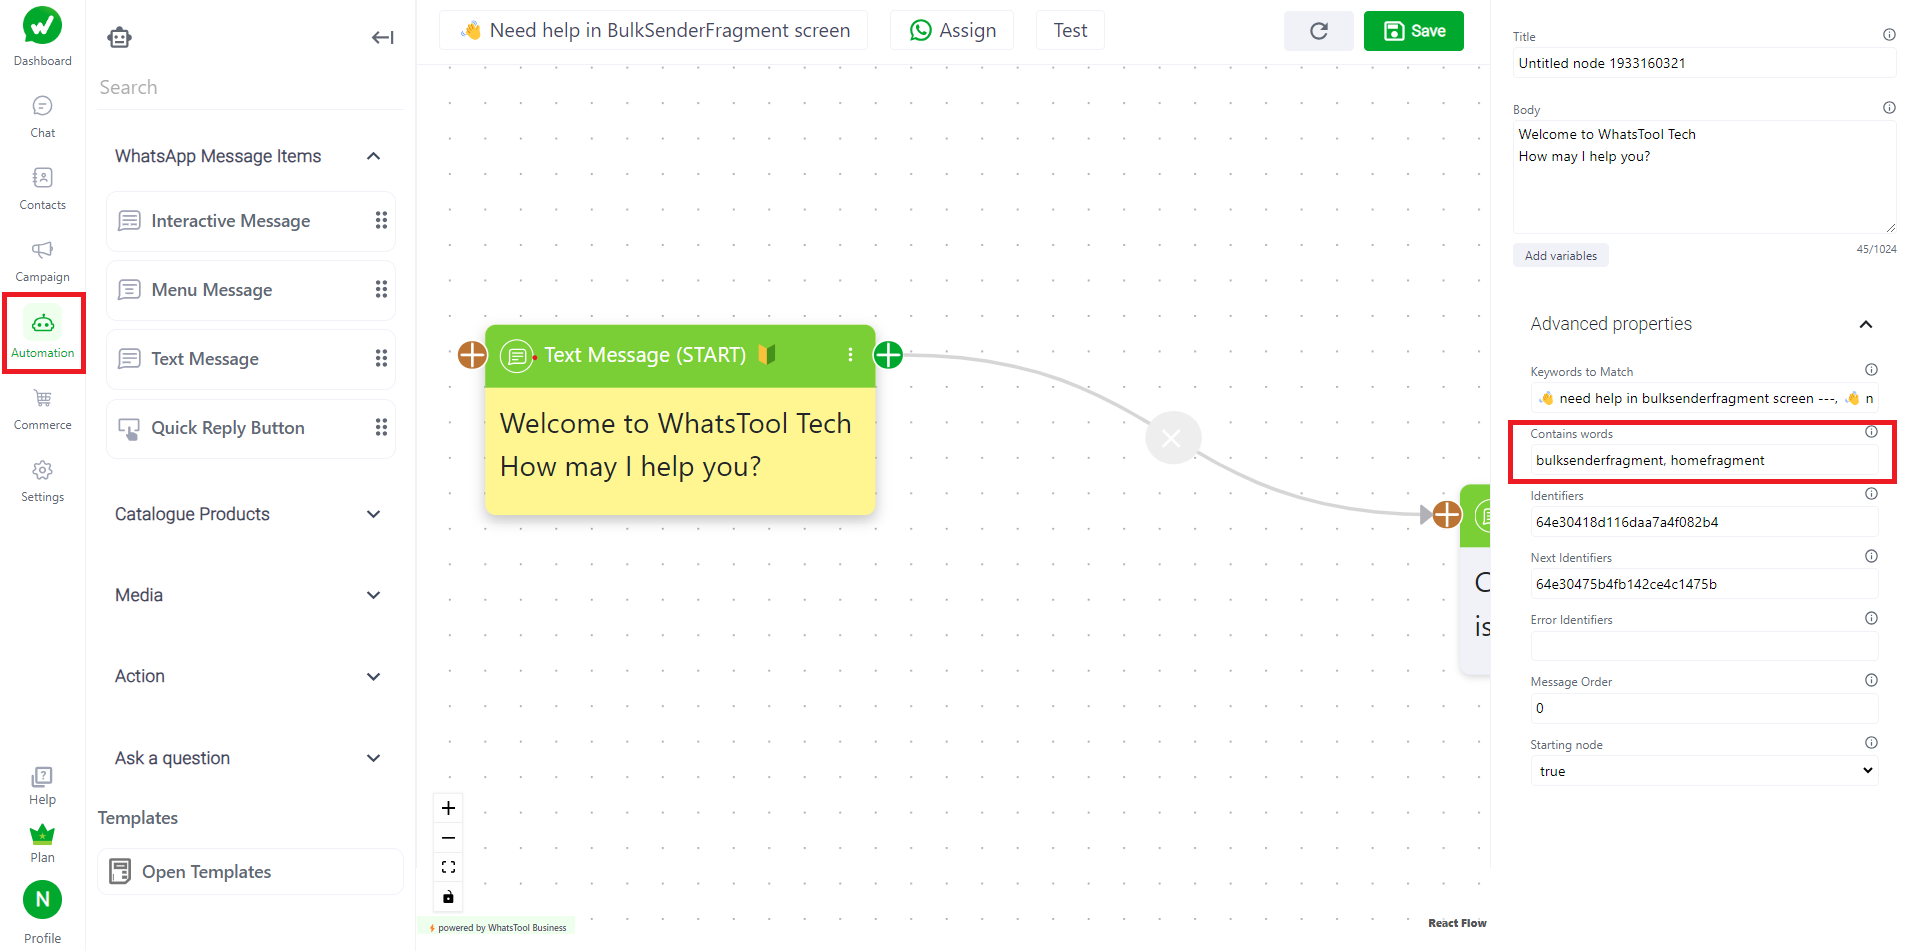Delete the edge with the X button
This screenshot has height=951, width=1916.
click(1172, 438)
